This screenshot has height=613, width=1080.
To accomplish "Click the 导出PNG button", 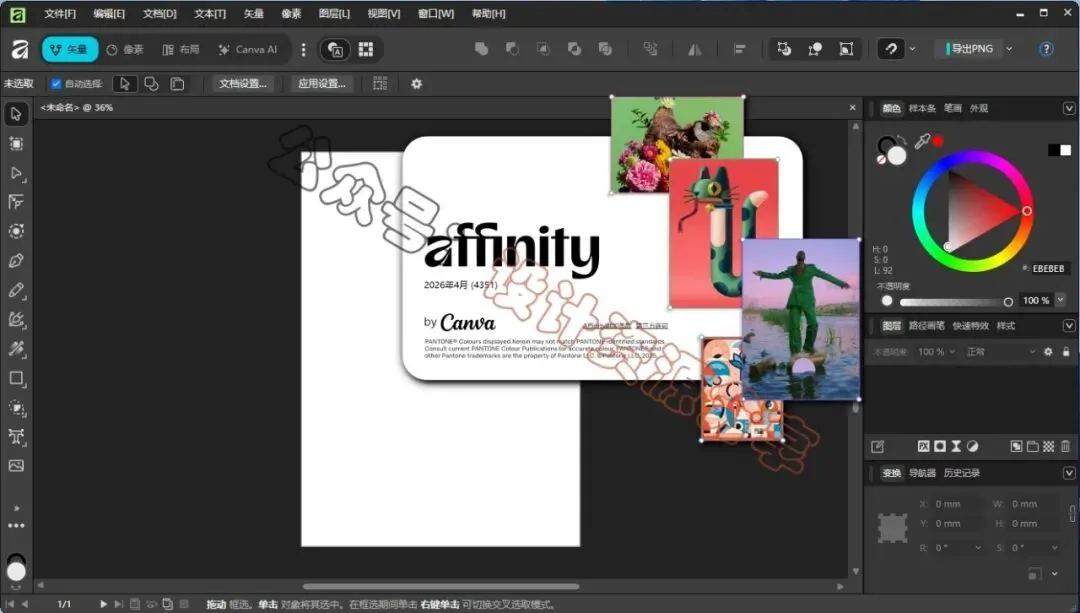I will tap(970, 49).
